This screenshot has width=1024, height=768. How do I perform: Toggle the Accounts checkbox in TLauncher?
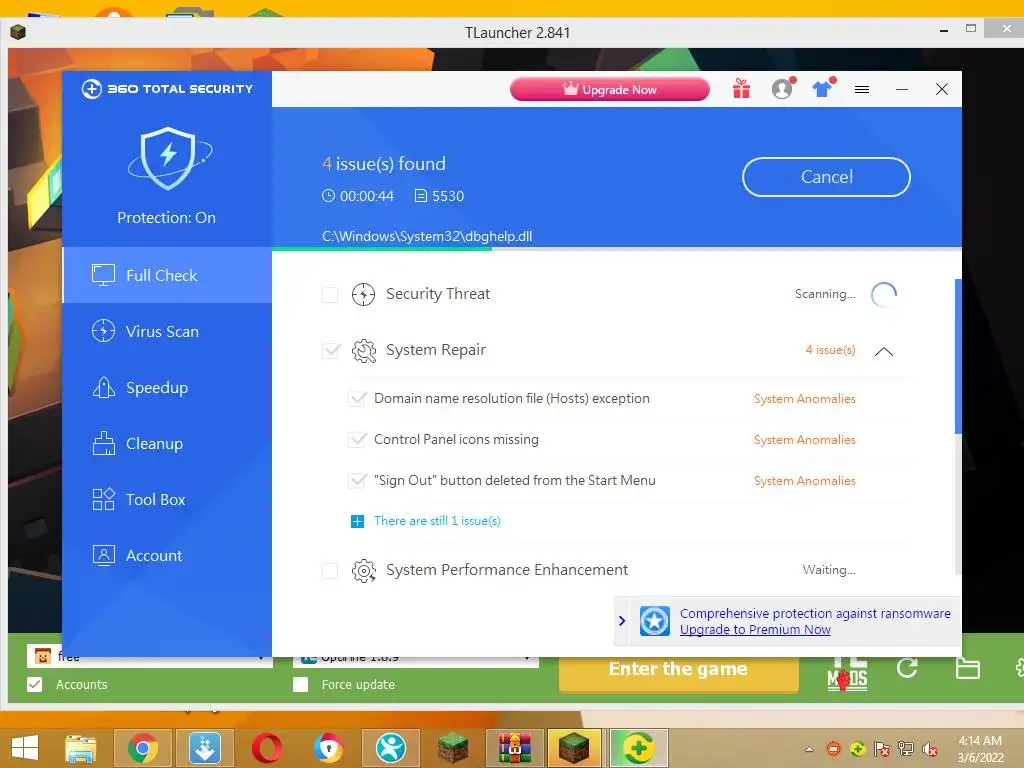pos(35,684)
